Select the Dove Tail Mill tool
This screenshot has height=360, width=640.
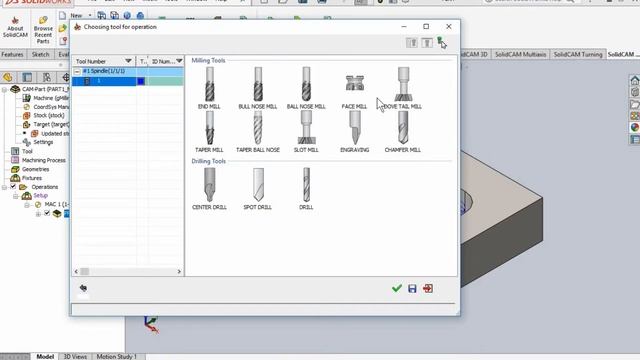click(403, 88)
